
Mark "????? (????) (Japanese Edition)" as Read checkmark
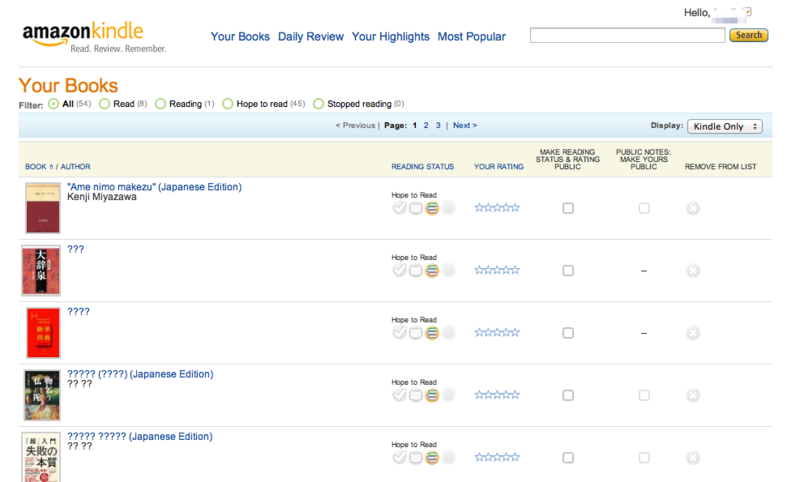(399, 395)
